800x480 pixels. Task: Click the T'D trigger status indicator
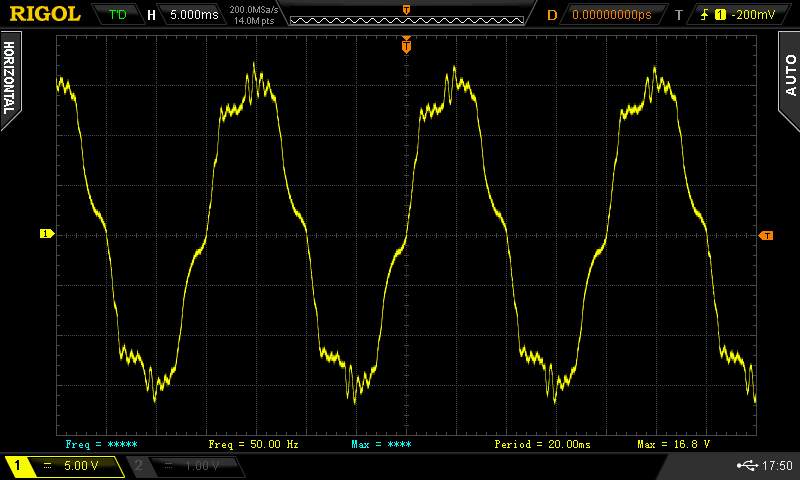(117, 15)
